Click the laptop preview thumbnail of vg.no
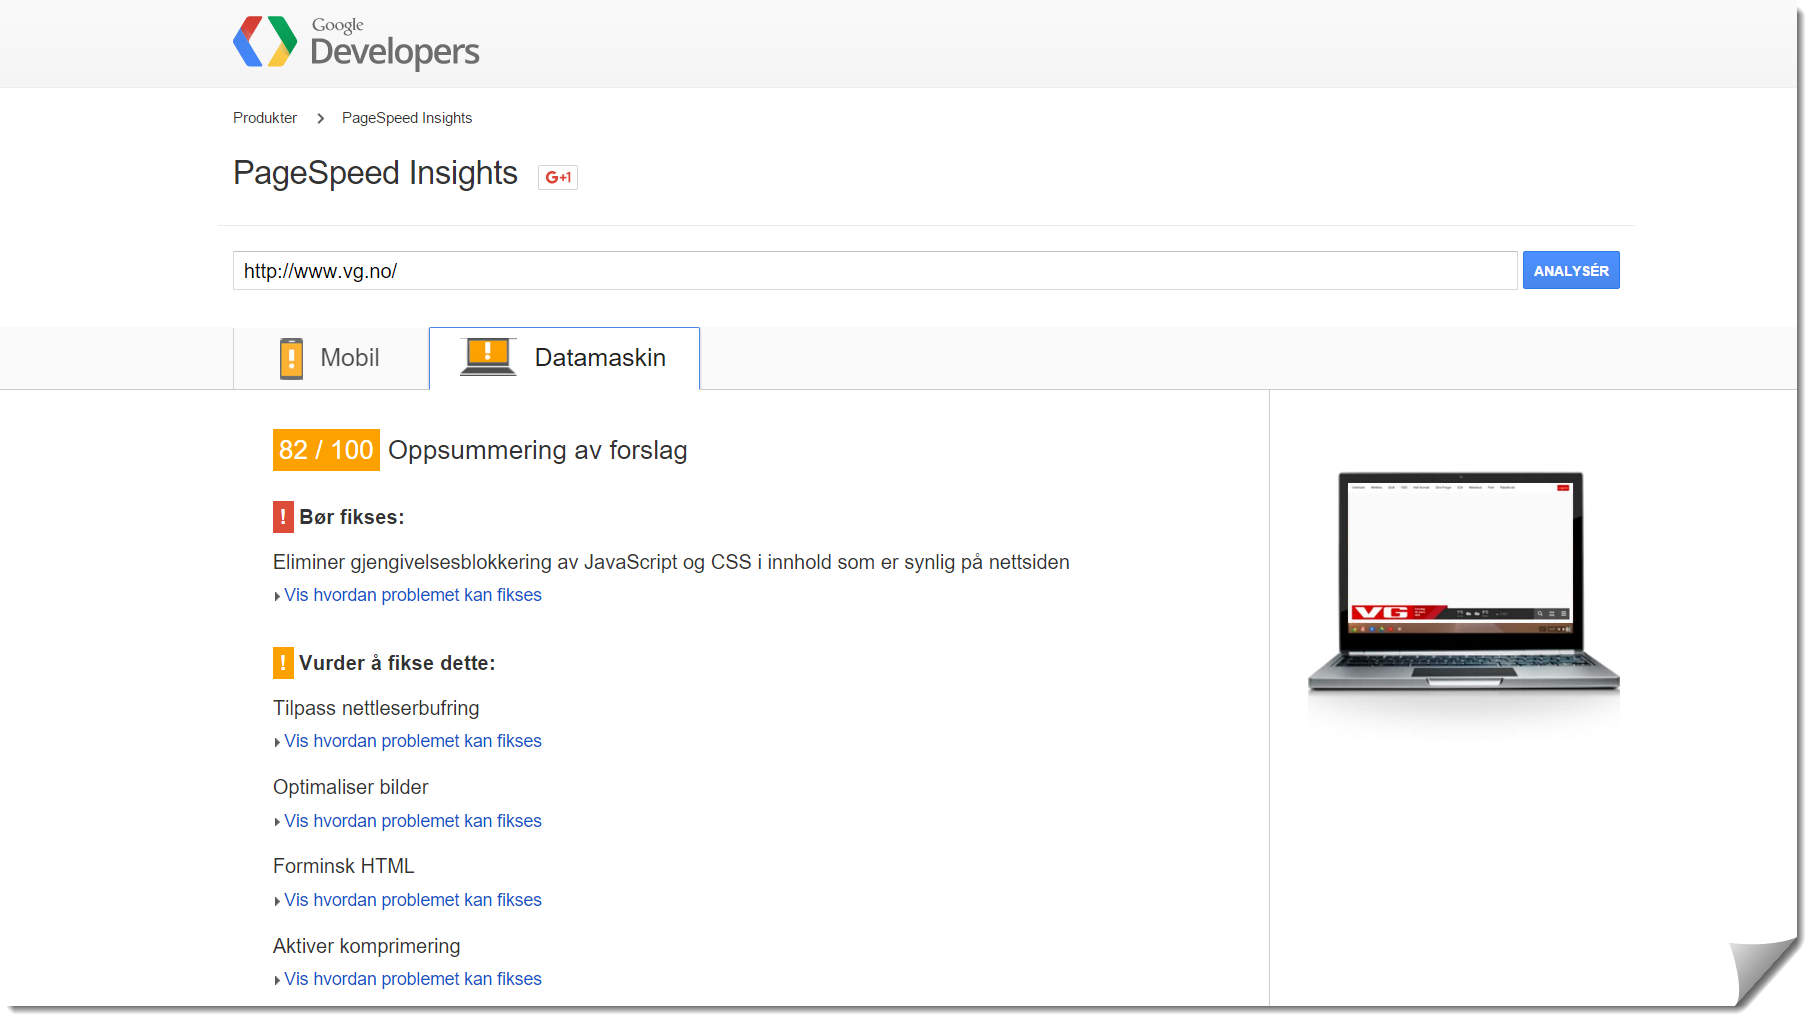This screenshot has width=1812, height=1021. (1463, 582)
